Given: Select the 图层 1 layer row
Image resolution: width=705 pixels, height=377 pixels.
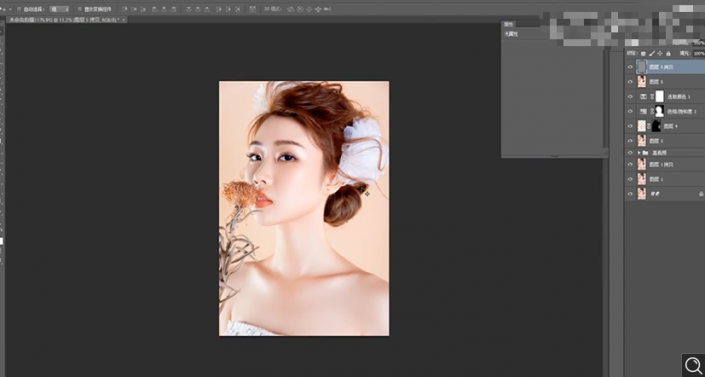Looking at the screenshot, I should click(x=665, y=179).
